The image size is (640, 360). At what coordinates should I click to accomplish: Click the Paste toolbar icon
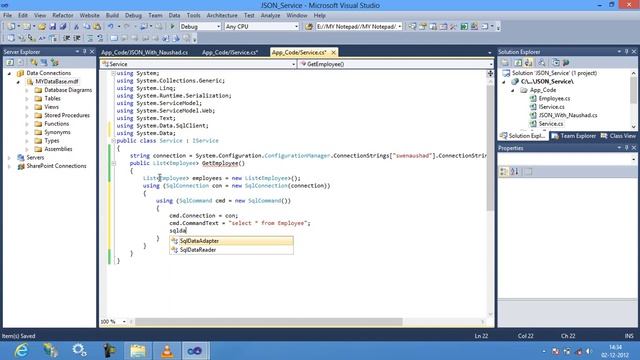pyautogui.click(x=97, y=27)
